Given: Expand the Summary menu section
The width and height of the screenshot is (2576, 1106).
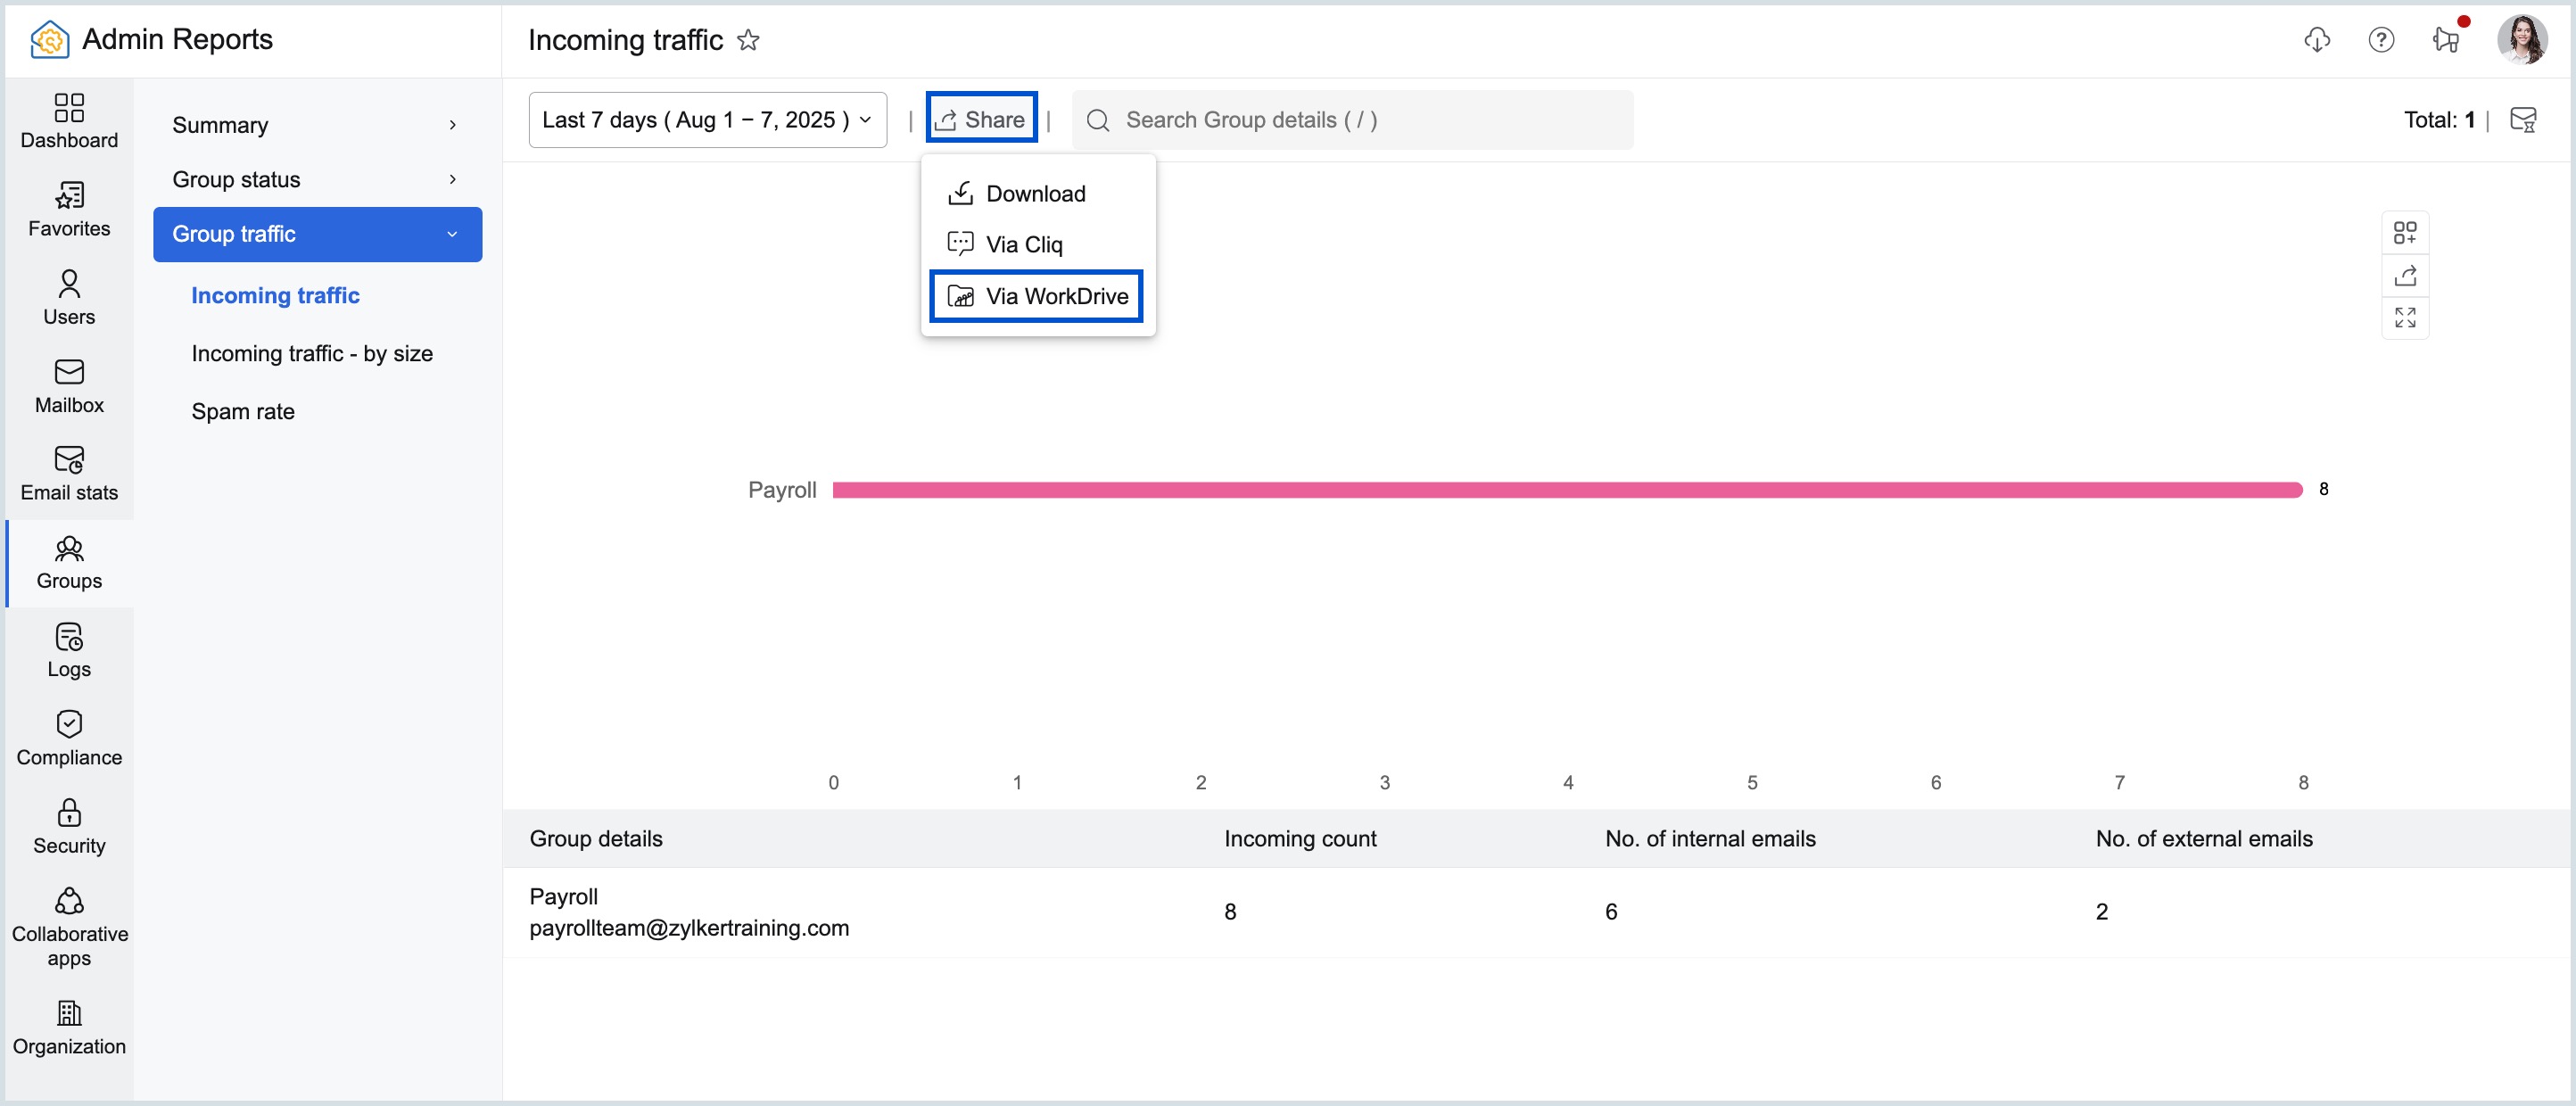Looking at the screenshot, I should (317, 125).
